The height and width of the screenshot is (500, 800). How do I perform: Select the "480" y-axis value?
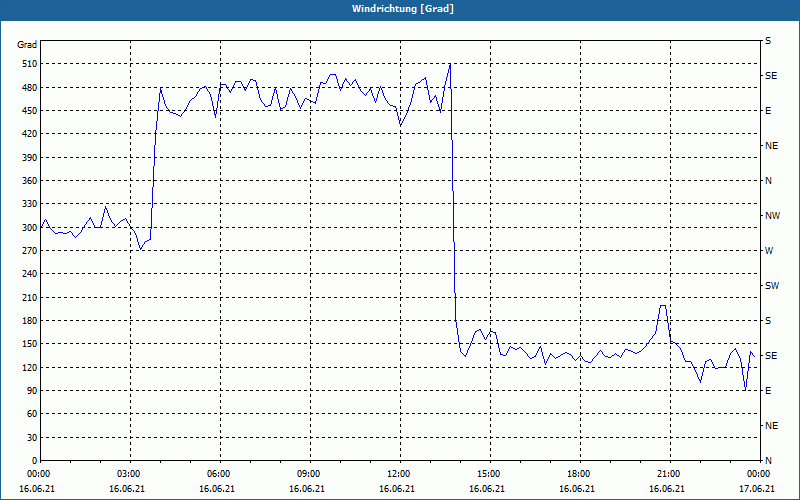point(30,88)
